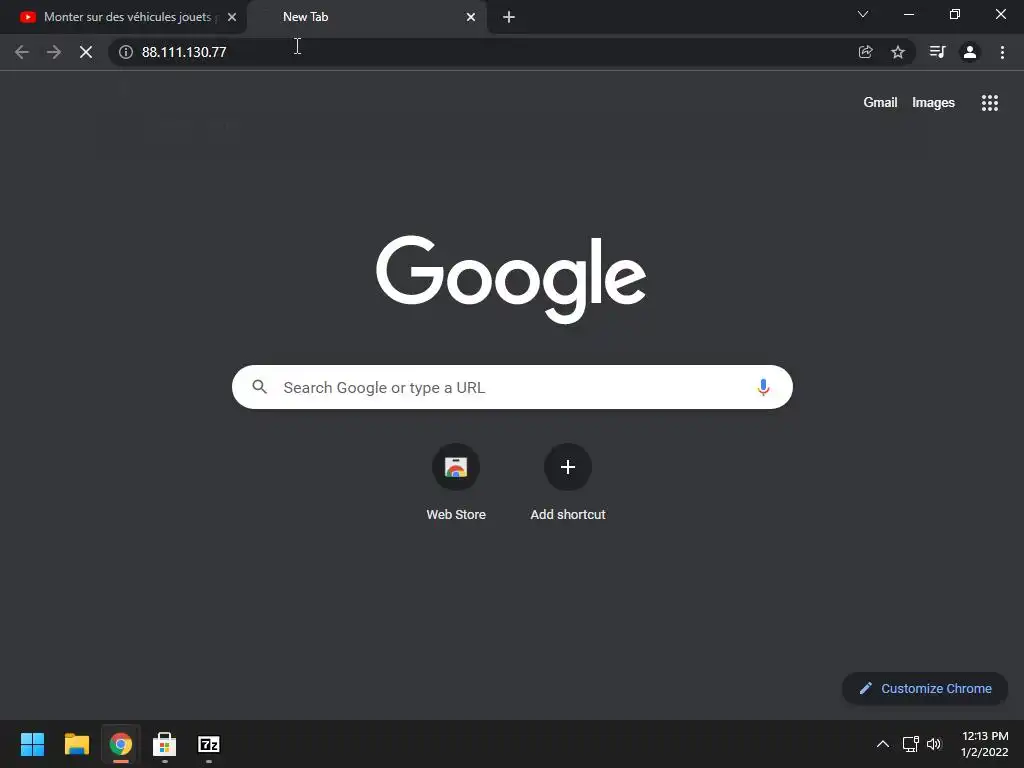The image size is (1024, 768).
Task: Open the Images link
Action: click(x=933, y=103)
